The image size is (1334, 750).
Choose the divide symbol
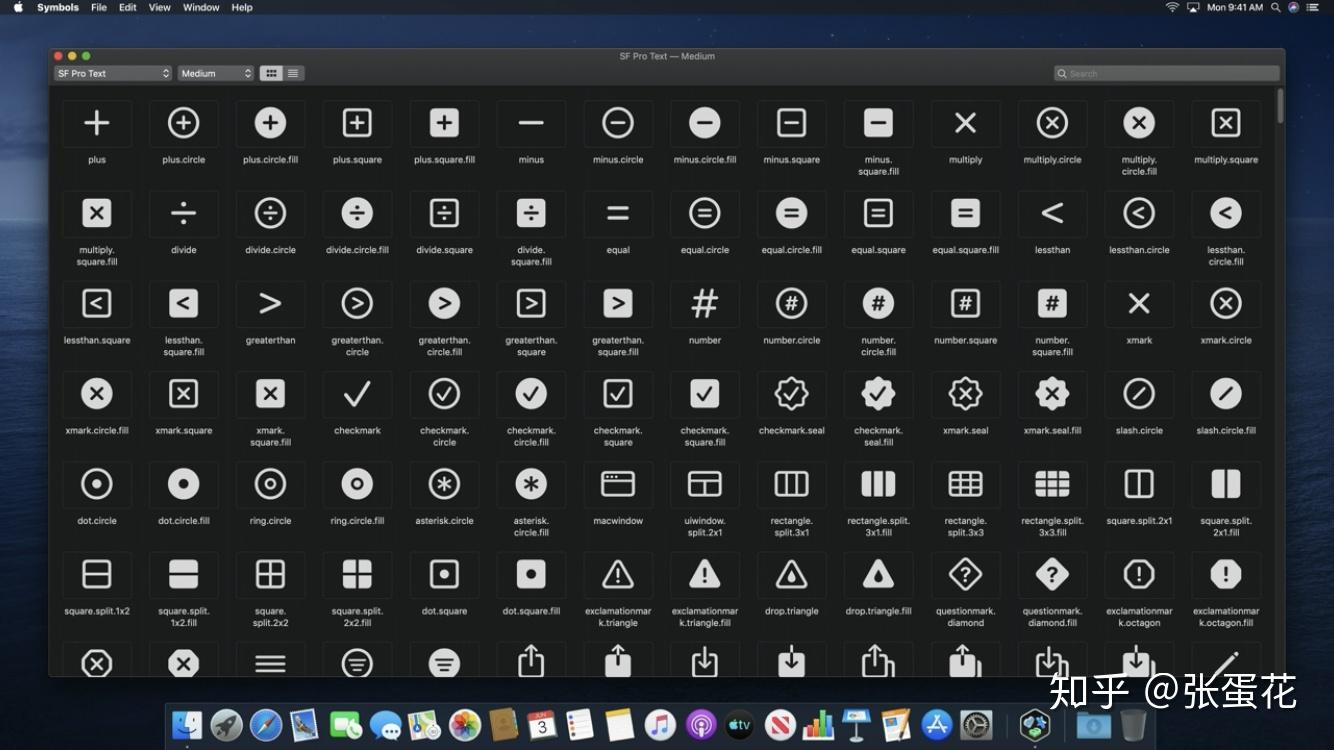pos(183,213)
